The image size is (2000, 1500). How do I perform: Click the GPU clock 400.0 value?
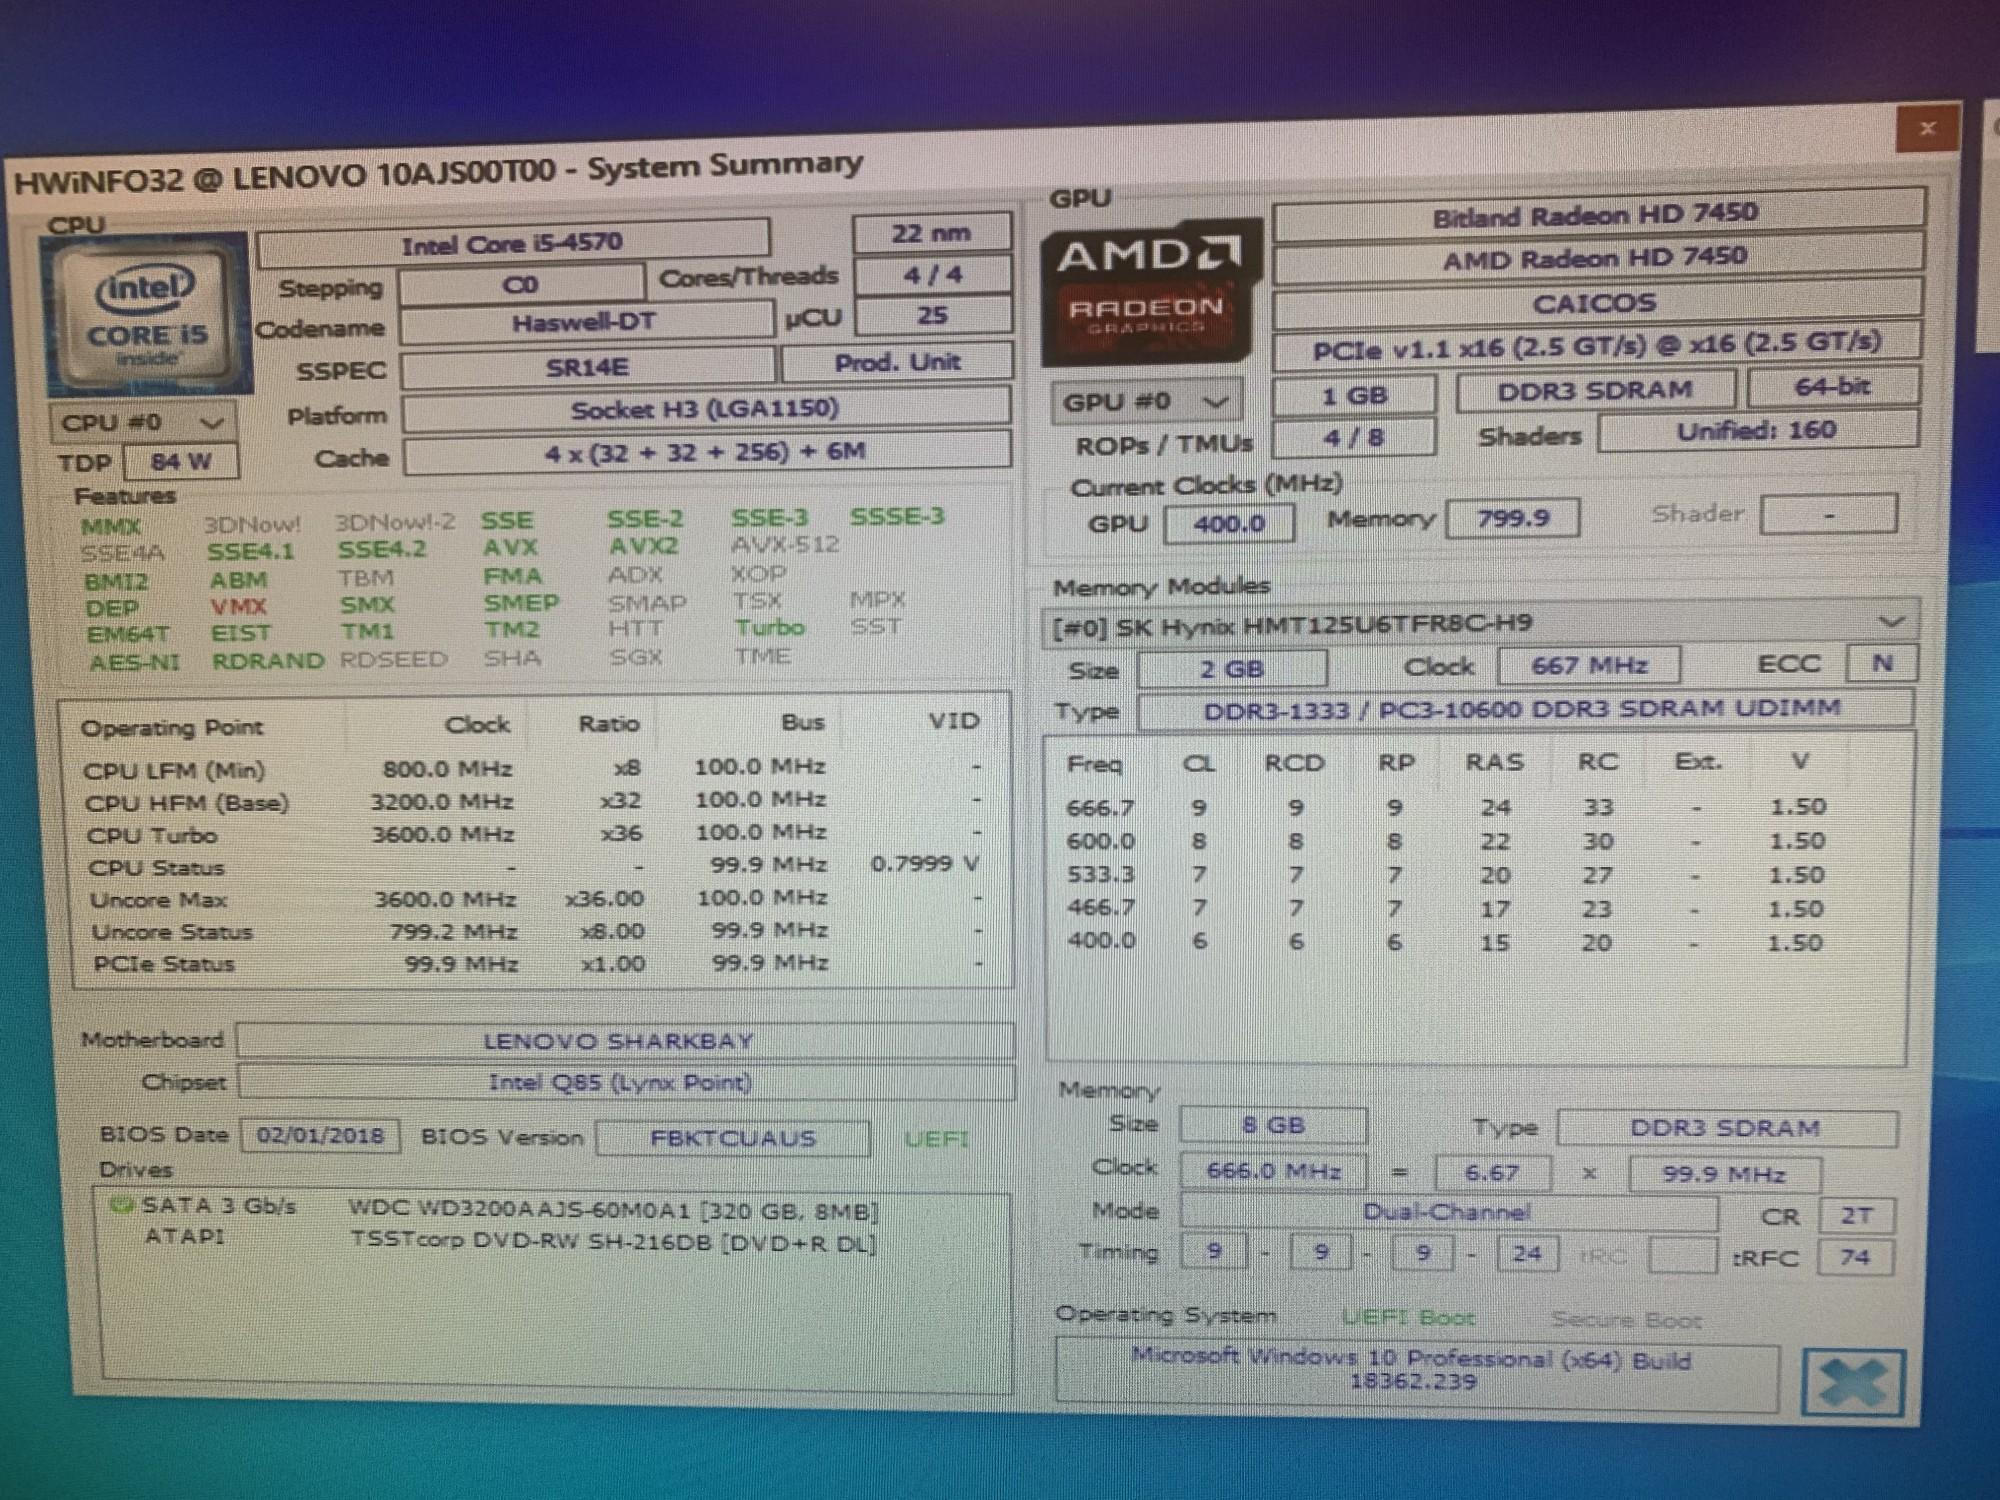[1229, 523]
